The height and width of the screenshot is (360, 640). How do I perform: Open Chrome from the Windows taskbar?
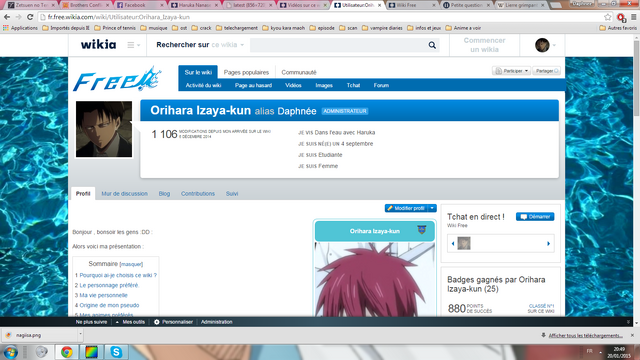tap(67, 352)
